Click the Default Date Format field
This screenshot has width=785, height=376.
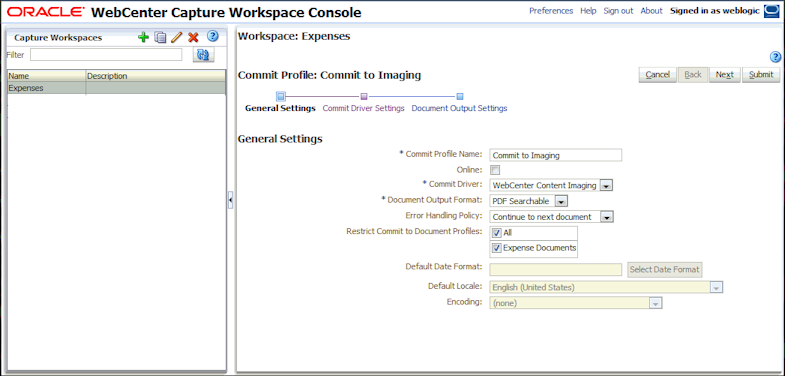555,269
